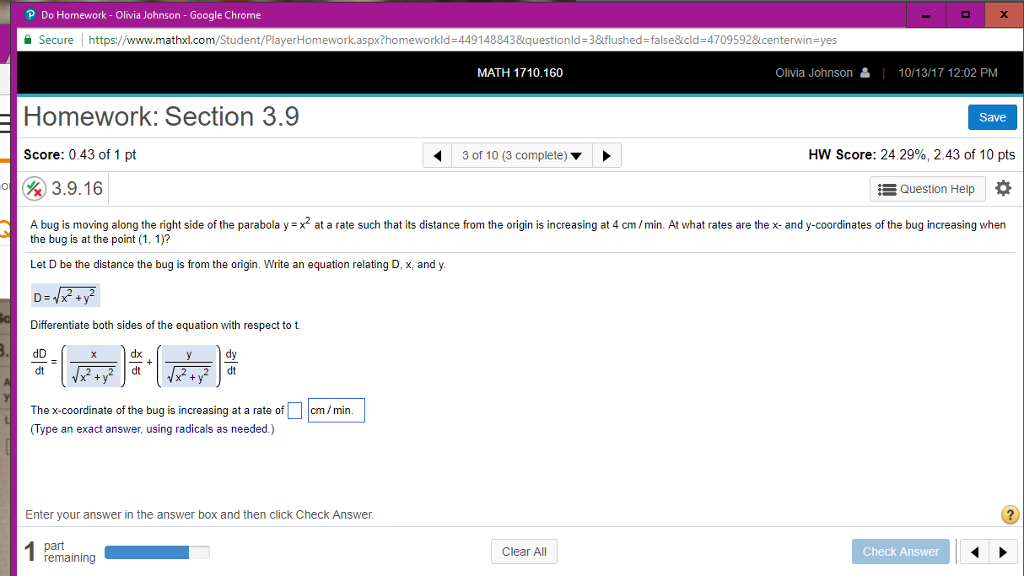The height and width of the screenshot is (576, 1024).
Task: Click the MATH 1710.160 course header
Action: coord(520,72)
